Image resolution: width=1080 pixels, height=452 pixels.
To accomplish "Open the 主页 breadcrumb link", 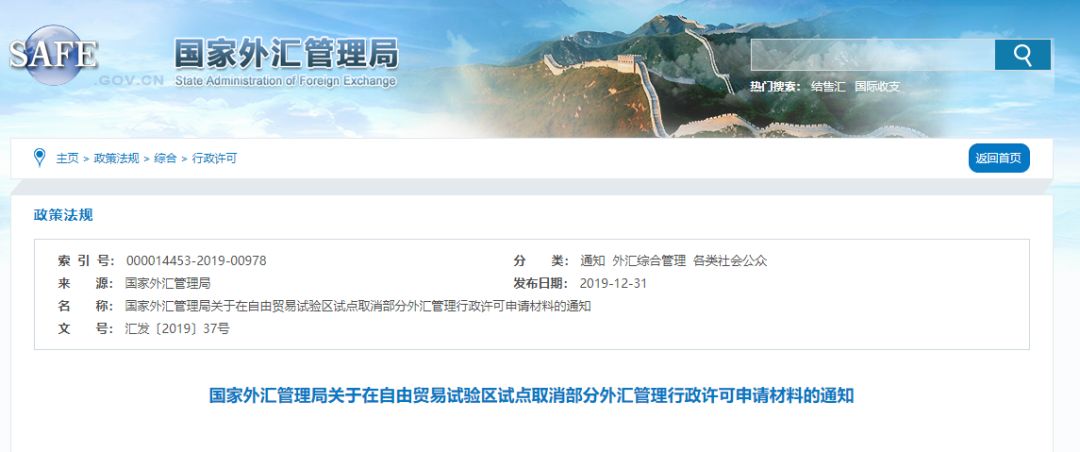I will click(68, 158).
